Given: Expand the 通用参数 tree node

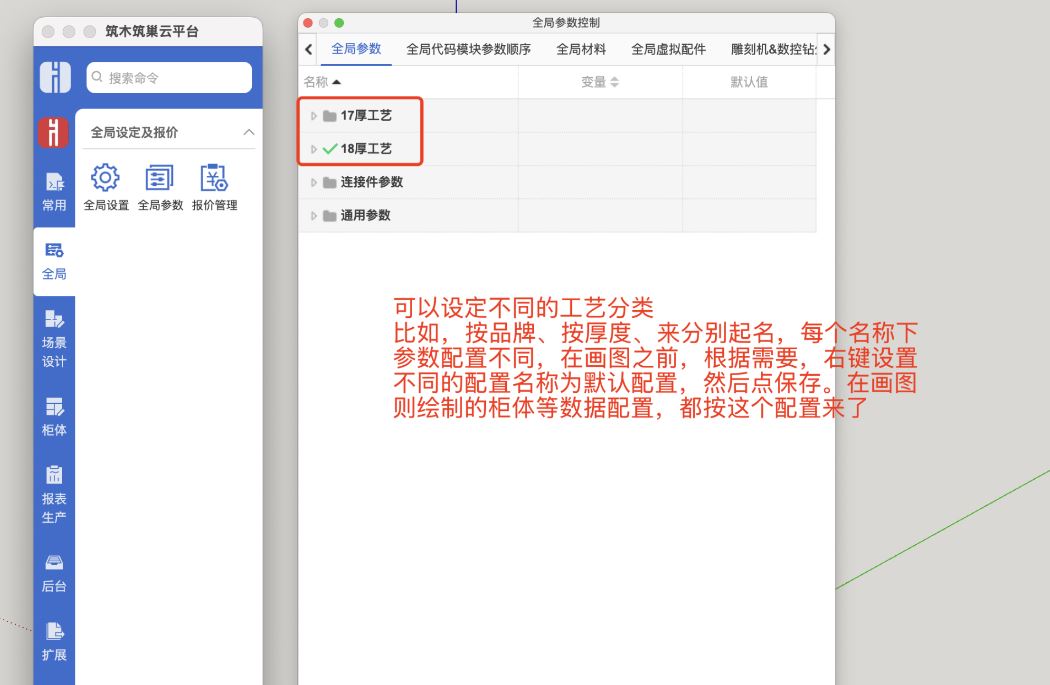Looking at the screenshot, I should pos(312,215).
